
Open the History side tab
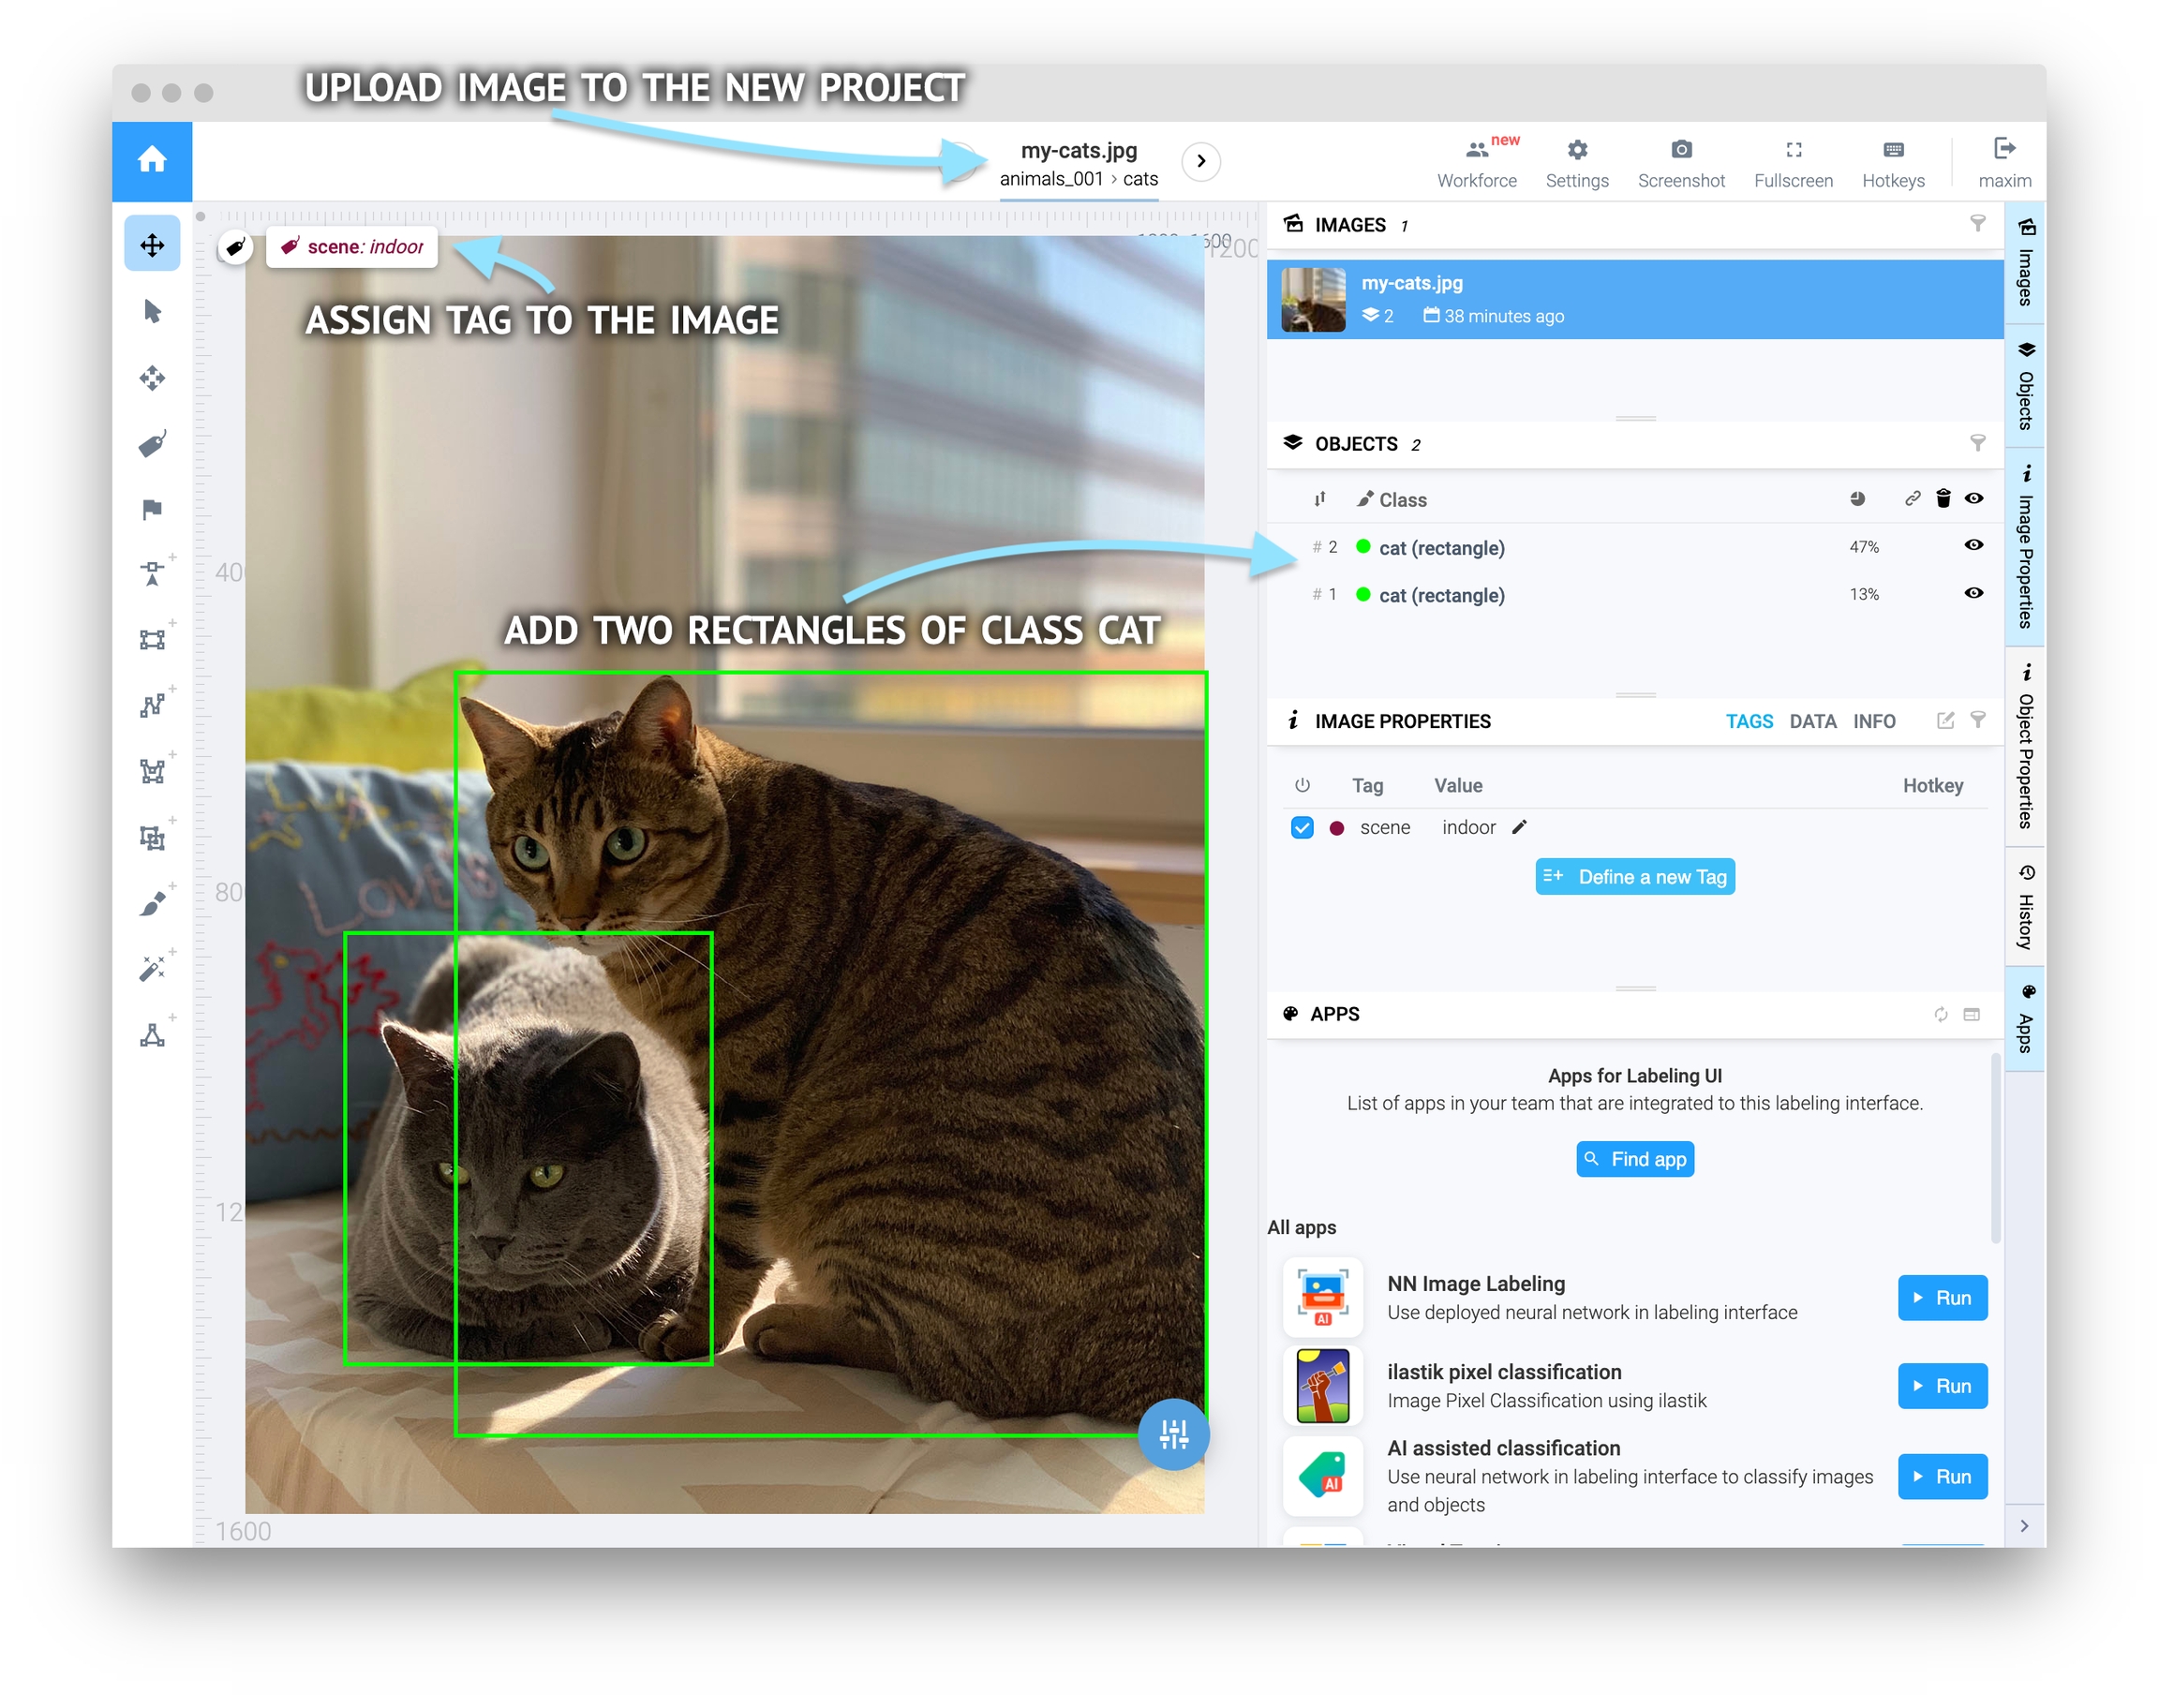2025,906
